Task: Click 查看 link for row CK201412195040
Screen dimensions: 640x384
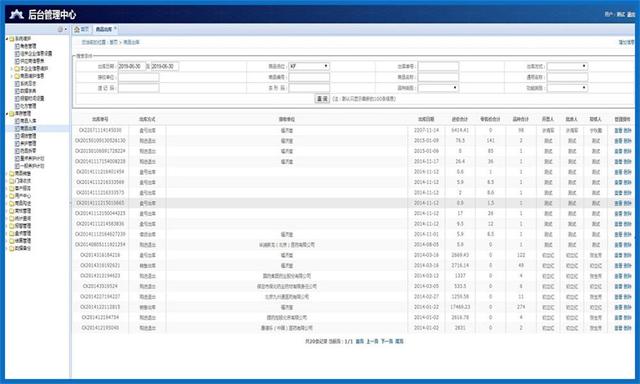Action: point(618,328)
